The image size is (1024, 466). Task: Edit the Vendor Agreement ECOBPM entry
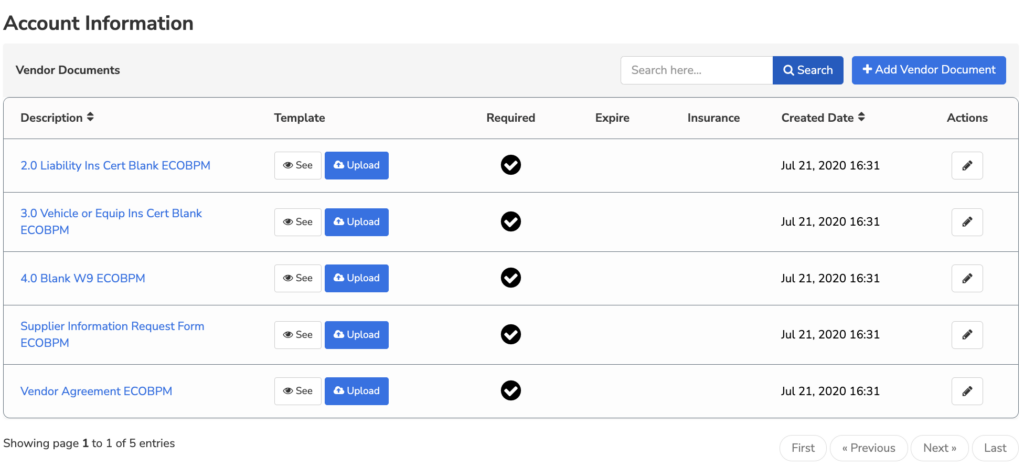967,391
